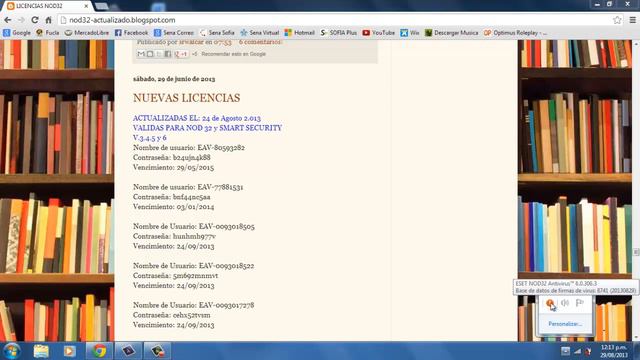Select username line EAV-0093018505
This screenshot has width=640, height=360.
[x=194, y=226]
